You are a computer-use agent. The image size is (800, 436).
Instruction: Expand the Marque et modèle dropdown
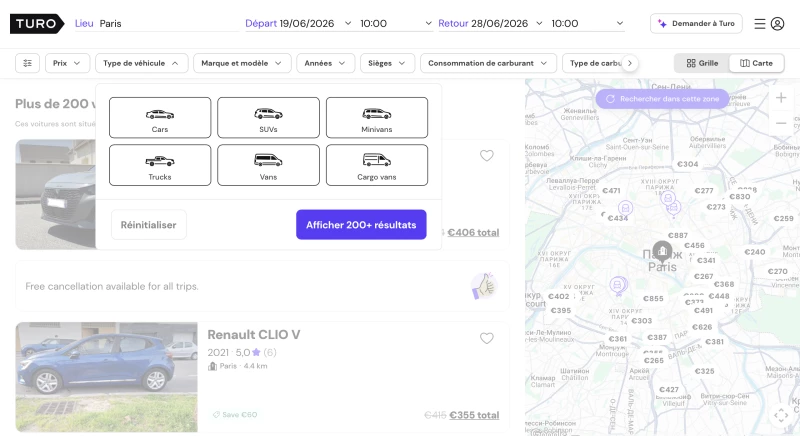click(242, 63)
